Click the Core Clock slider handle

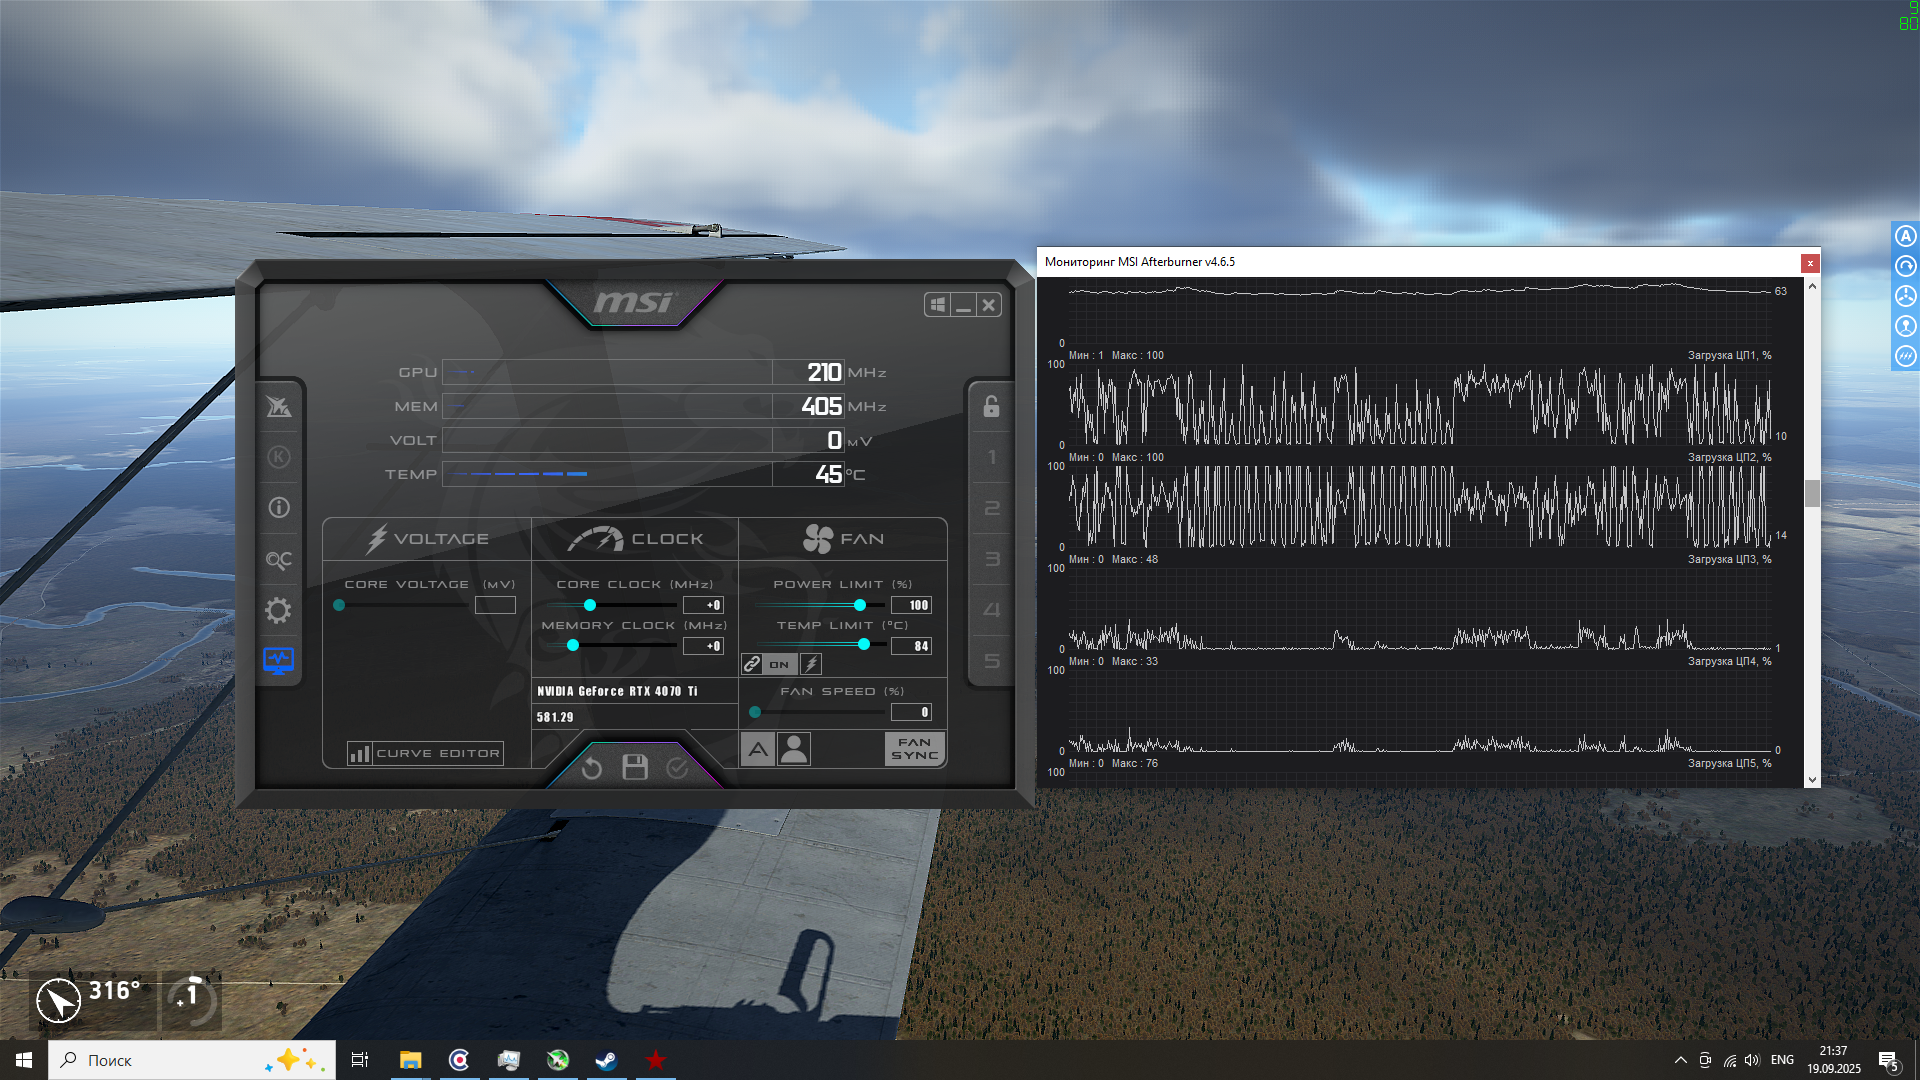point(590,605)
